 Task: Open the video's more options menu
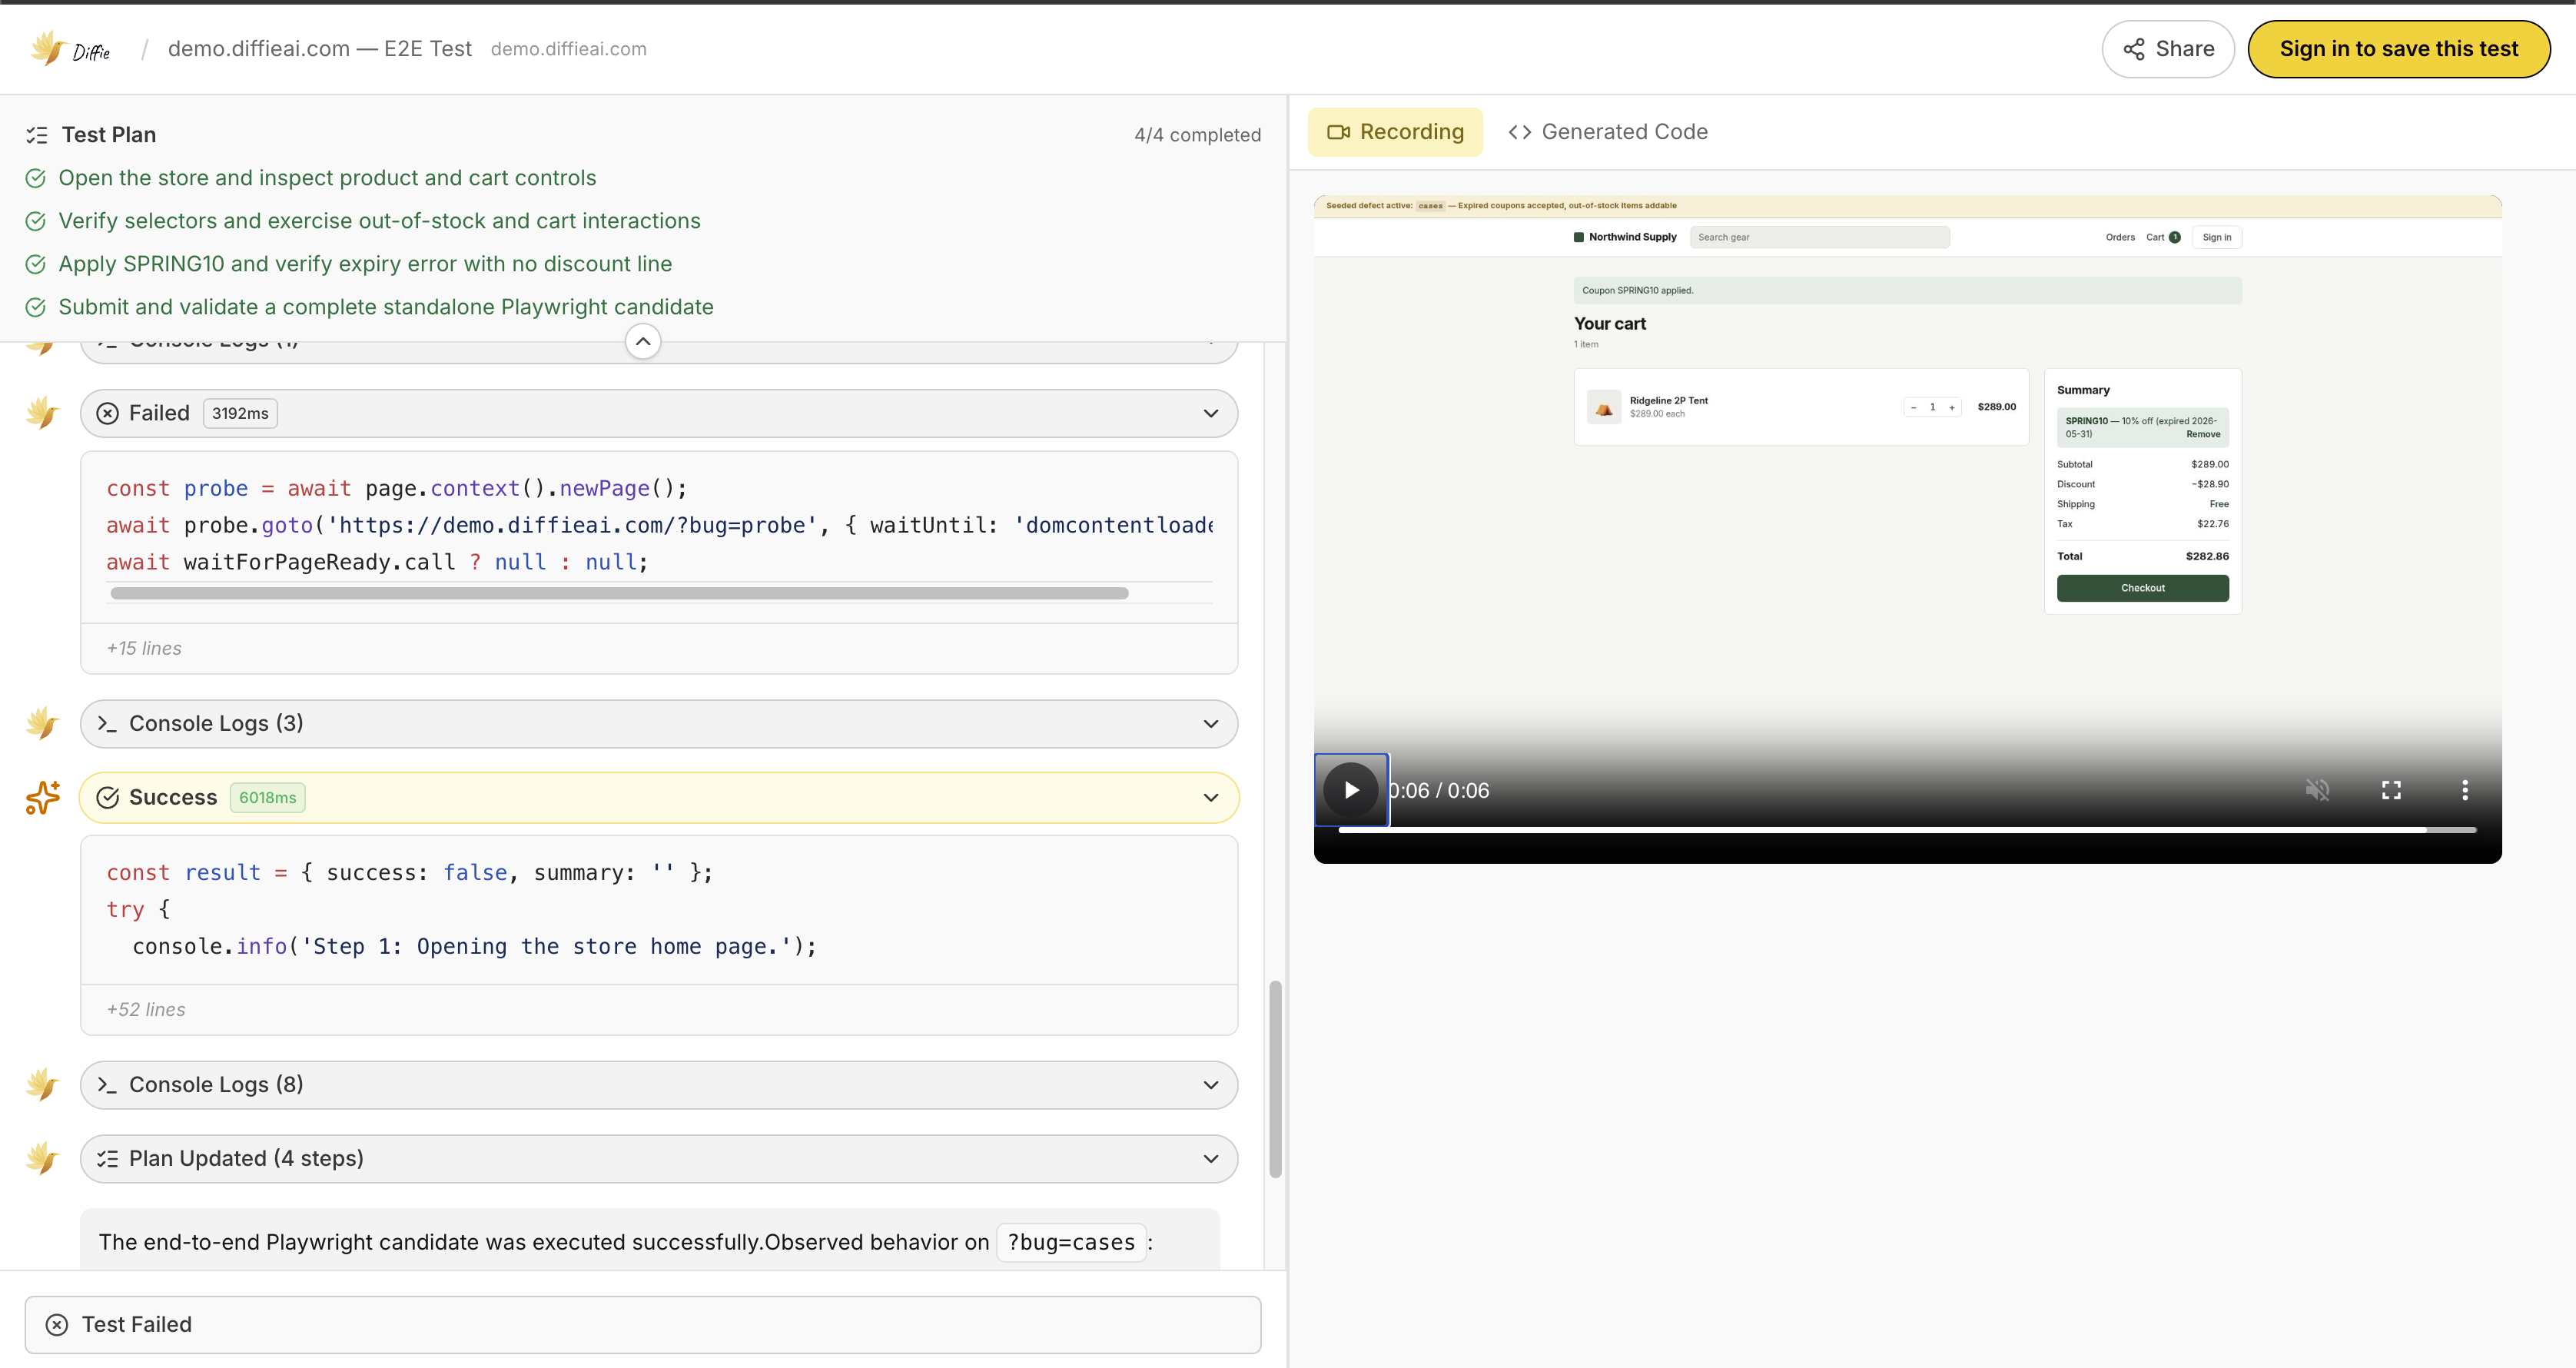click(2465, 790)
